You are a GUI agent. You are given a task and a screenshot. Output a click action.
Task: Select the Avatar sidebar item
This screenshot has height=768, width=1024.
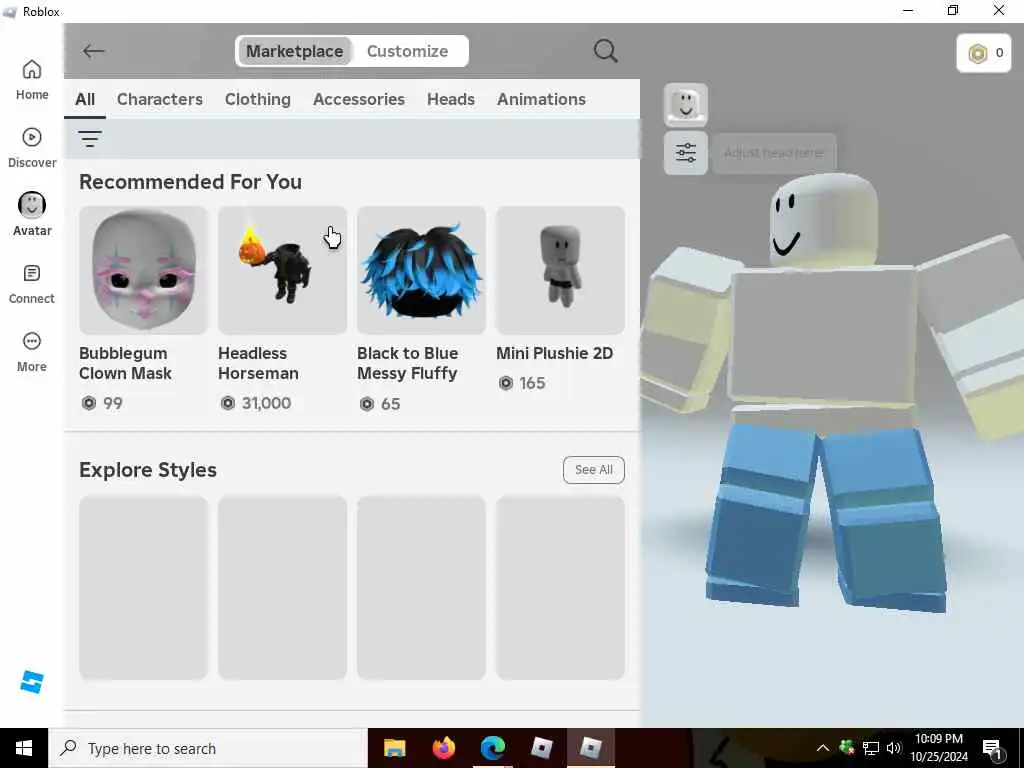pyautogui.click(x=31, y=215)
